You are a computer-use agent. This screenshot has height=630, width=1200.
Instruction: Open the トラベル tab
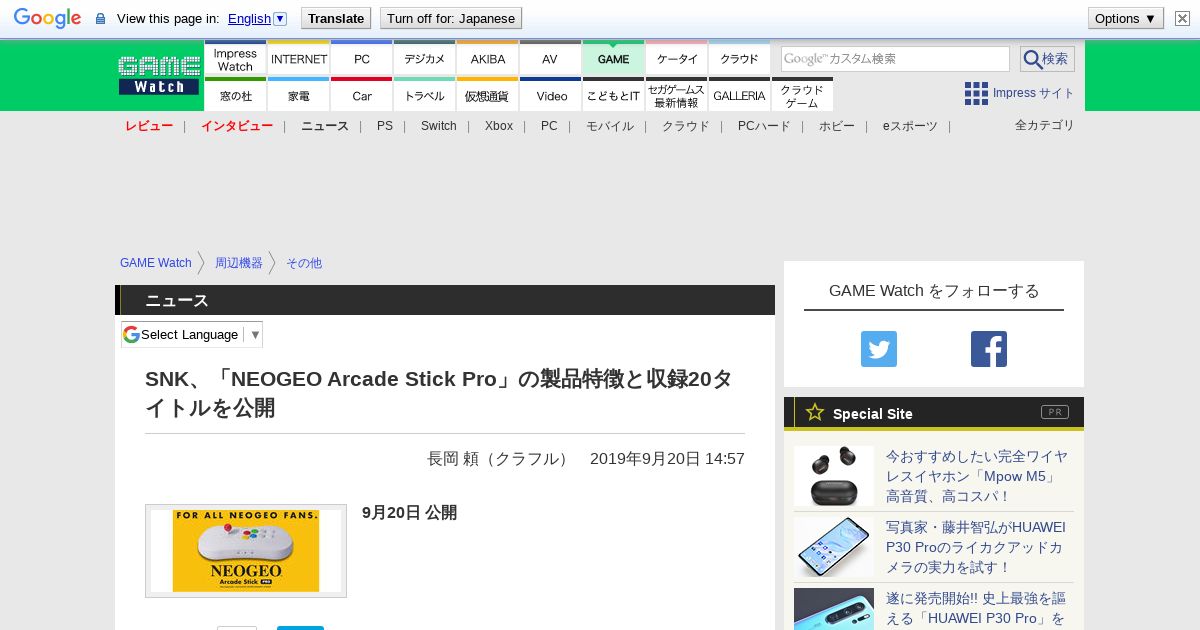click(x=425, y=95)
